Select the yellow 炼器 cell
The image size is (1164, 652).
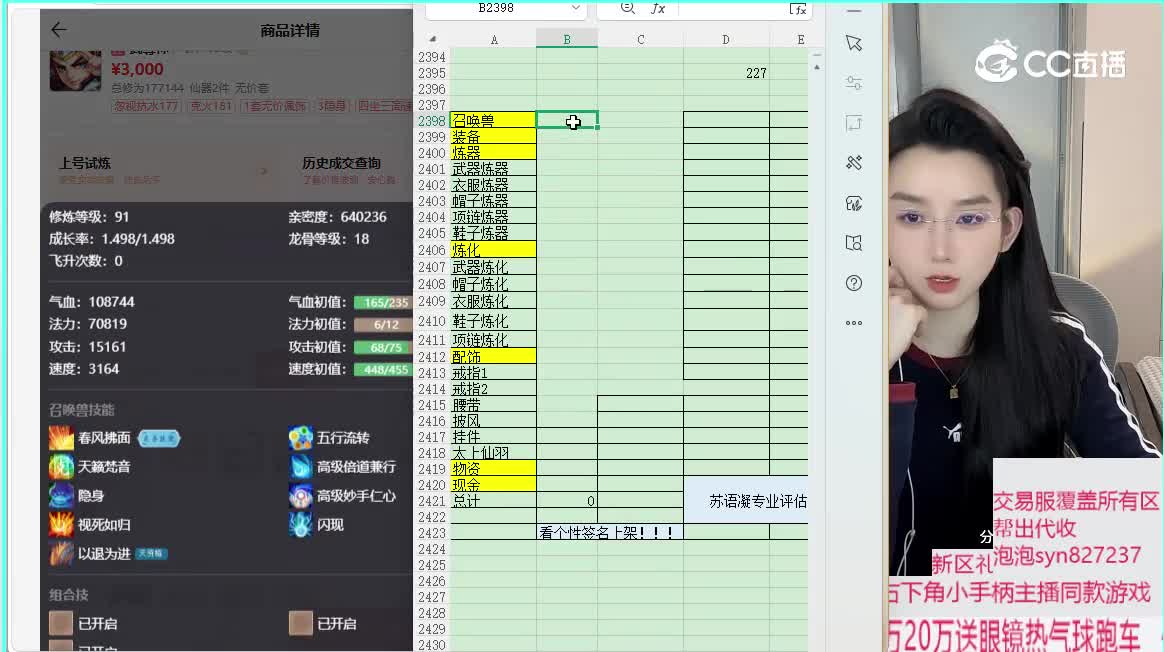[x=493, y=152]
